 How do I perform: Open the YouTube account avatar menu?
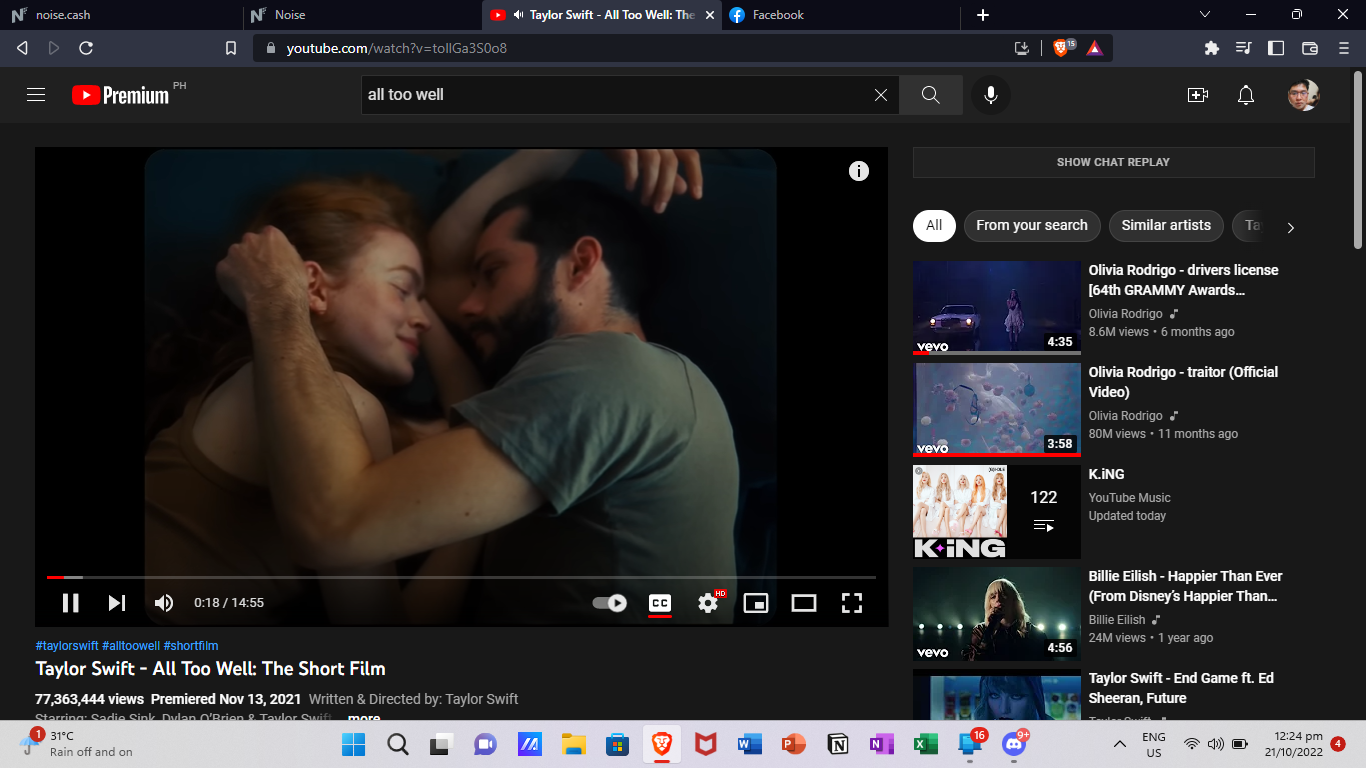1303,95
